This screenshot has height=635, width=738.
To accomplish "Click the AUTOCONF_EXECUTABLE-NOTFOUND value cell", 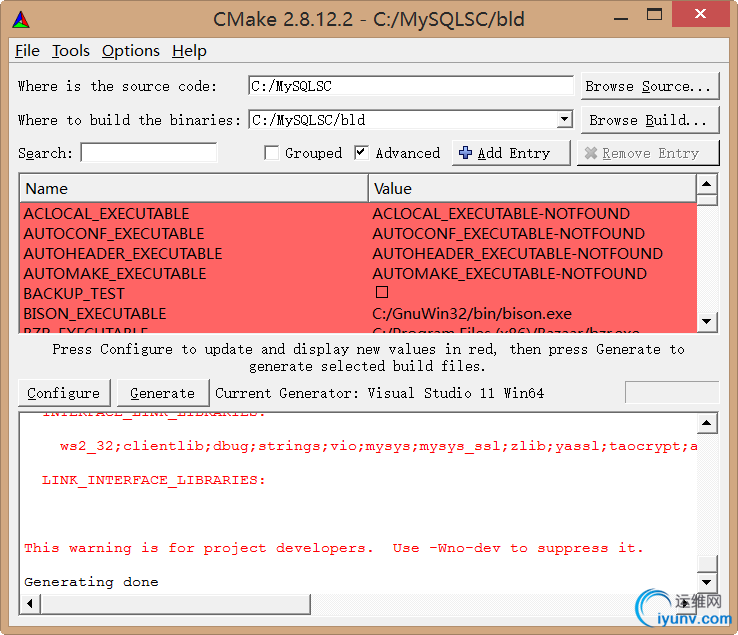I will pyautogui.click(x=508, y=233).
